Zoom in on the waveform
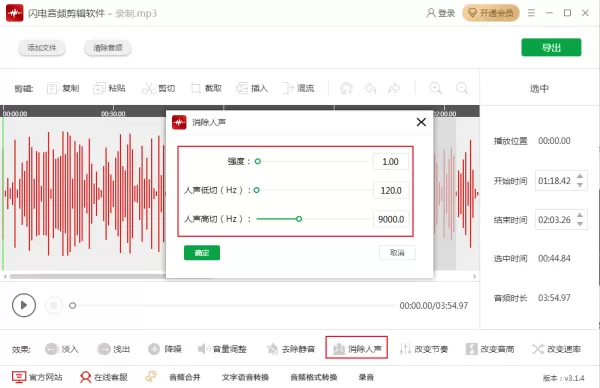This screenshot has height=388, width=600. pos(435,88)
